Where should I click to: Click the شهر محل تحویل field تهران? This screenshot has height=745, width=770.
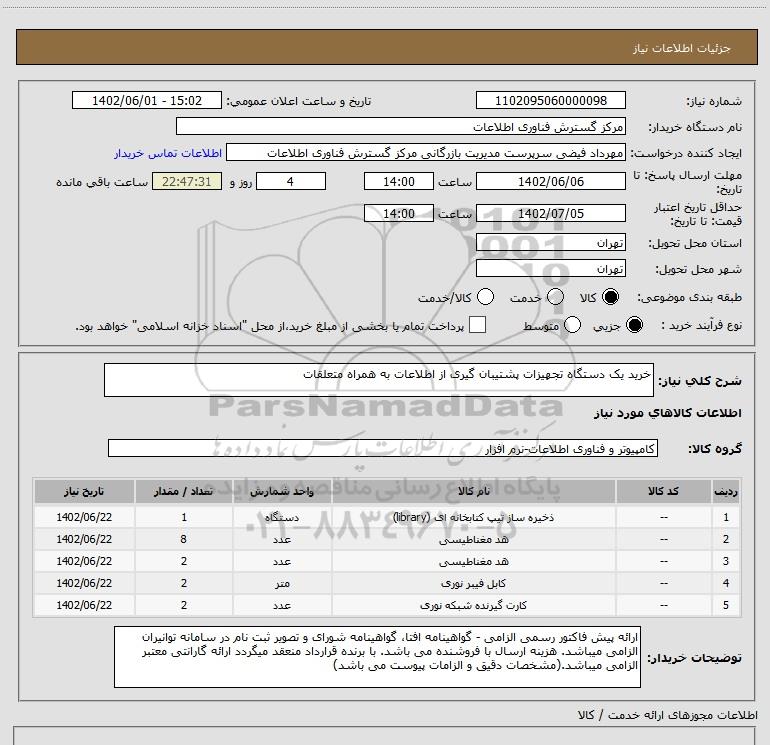[550, 269]
